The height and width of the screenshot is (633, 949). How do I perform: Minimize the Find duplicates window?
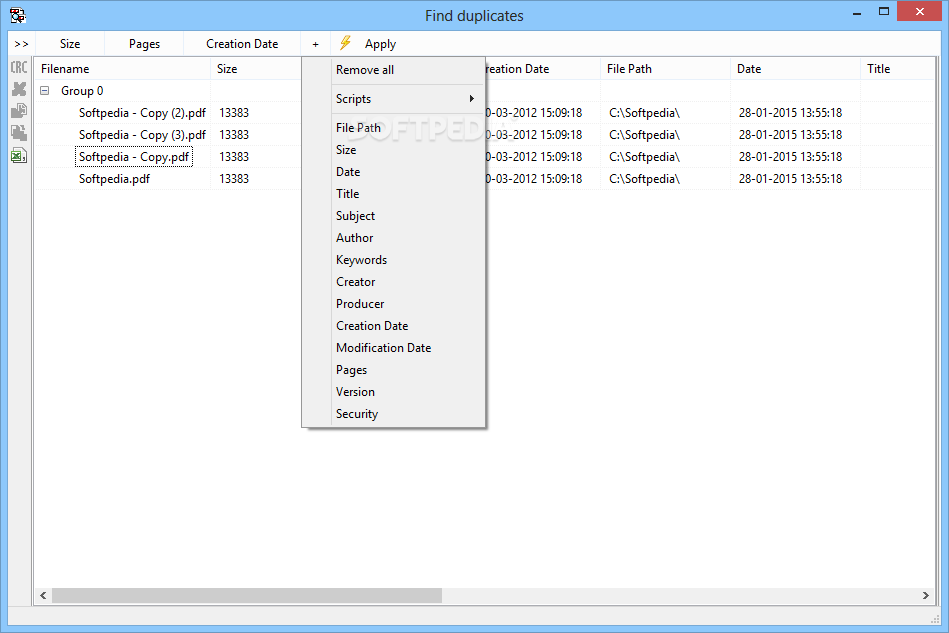pos(857,13)
